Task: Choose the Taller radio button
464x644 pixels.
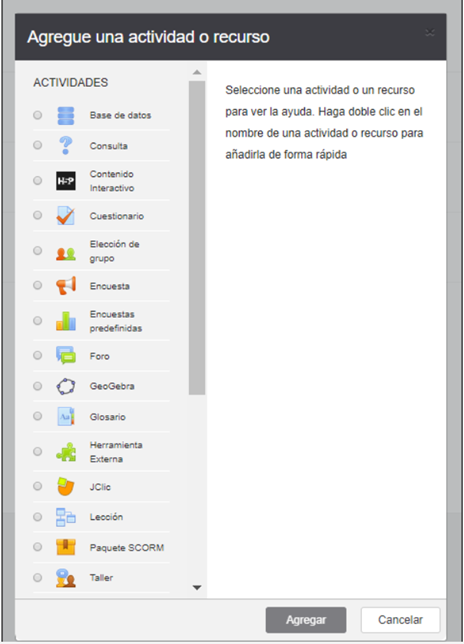Action: tap(37, 577)
